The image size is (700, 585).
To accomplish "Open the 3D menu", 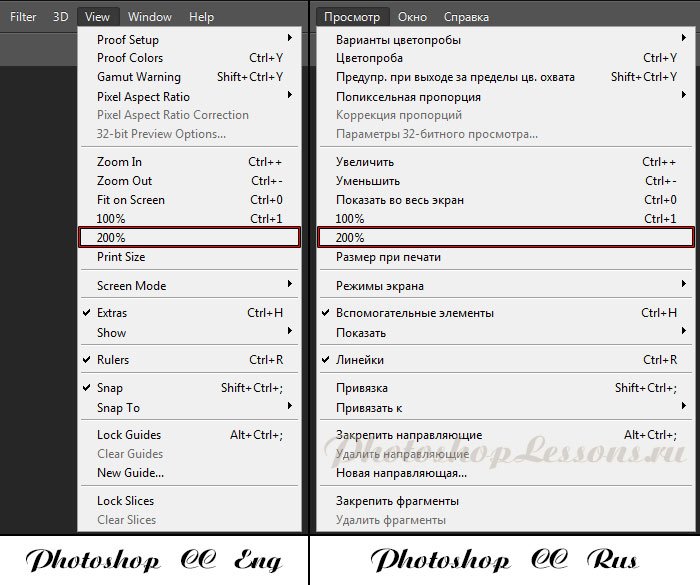I will pos(60,17).
